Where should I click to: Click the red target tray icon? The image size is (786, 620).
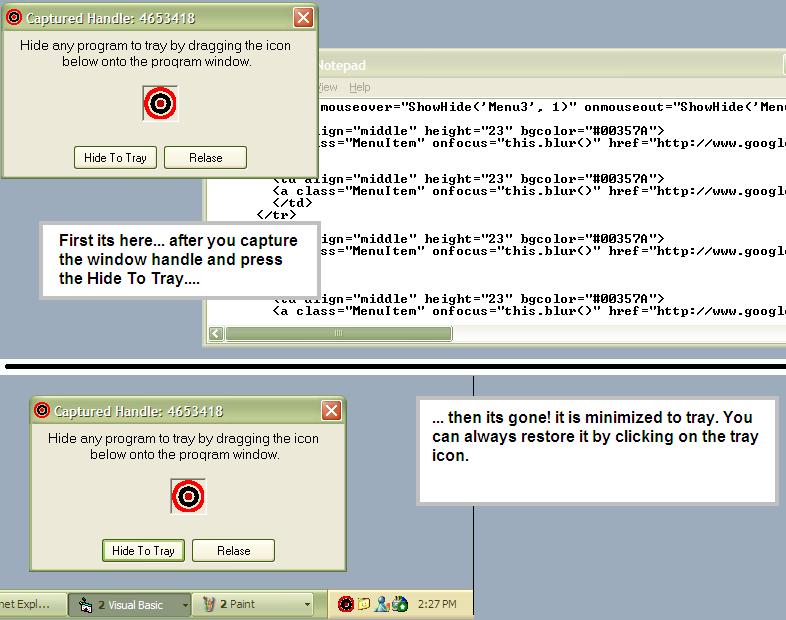[346, 604]
